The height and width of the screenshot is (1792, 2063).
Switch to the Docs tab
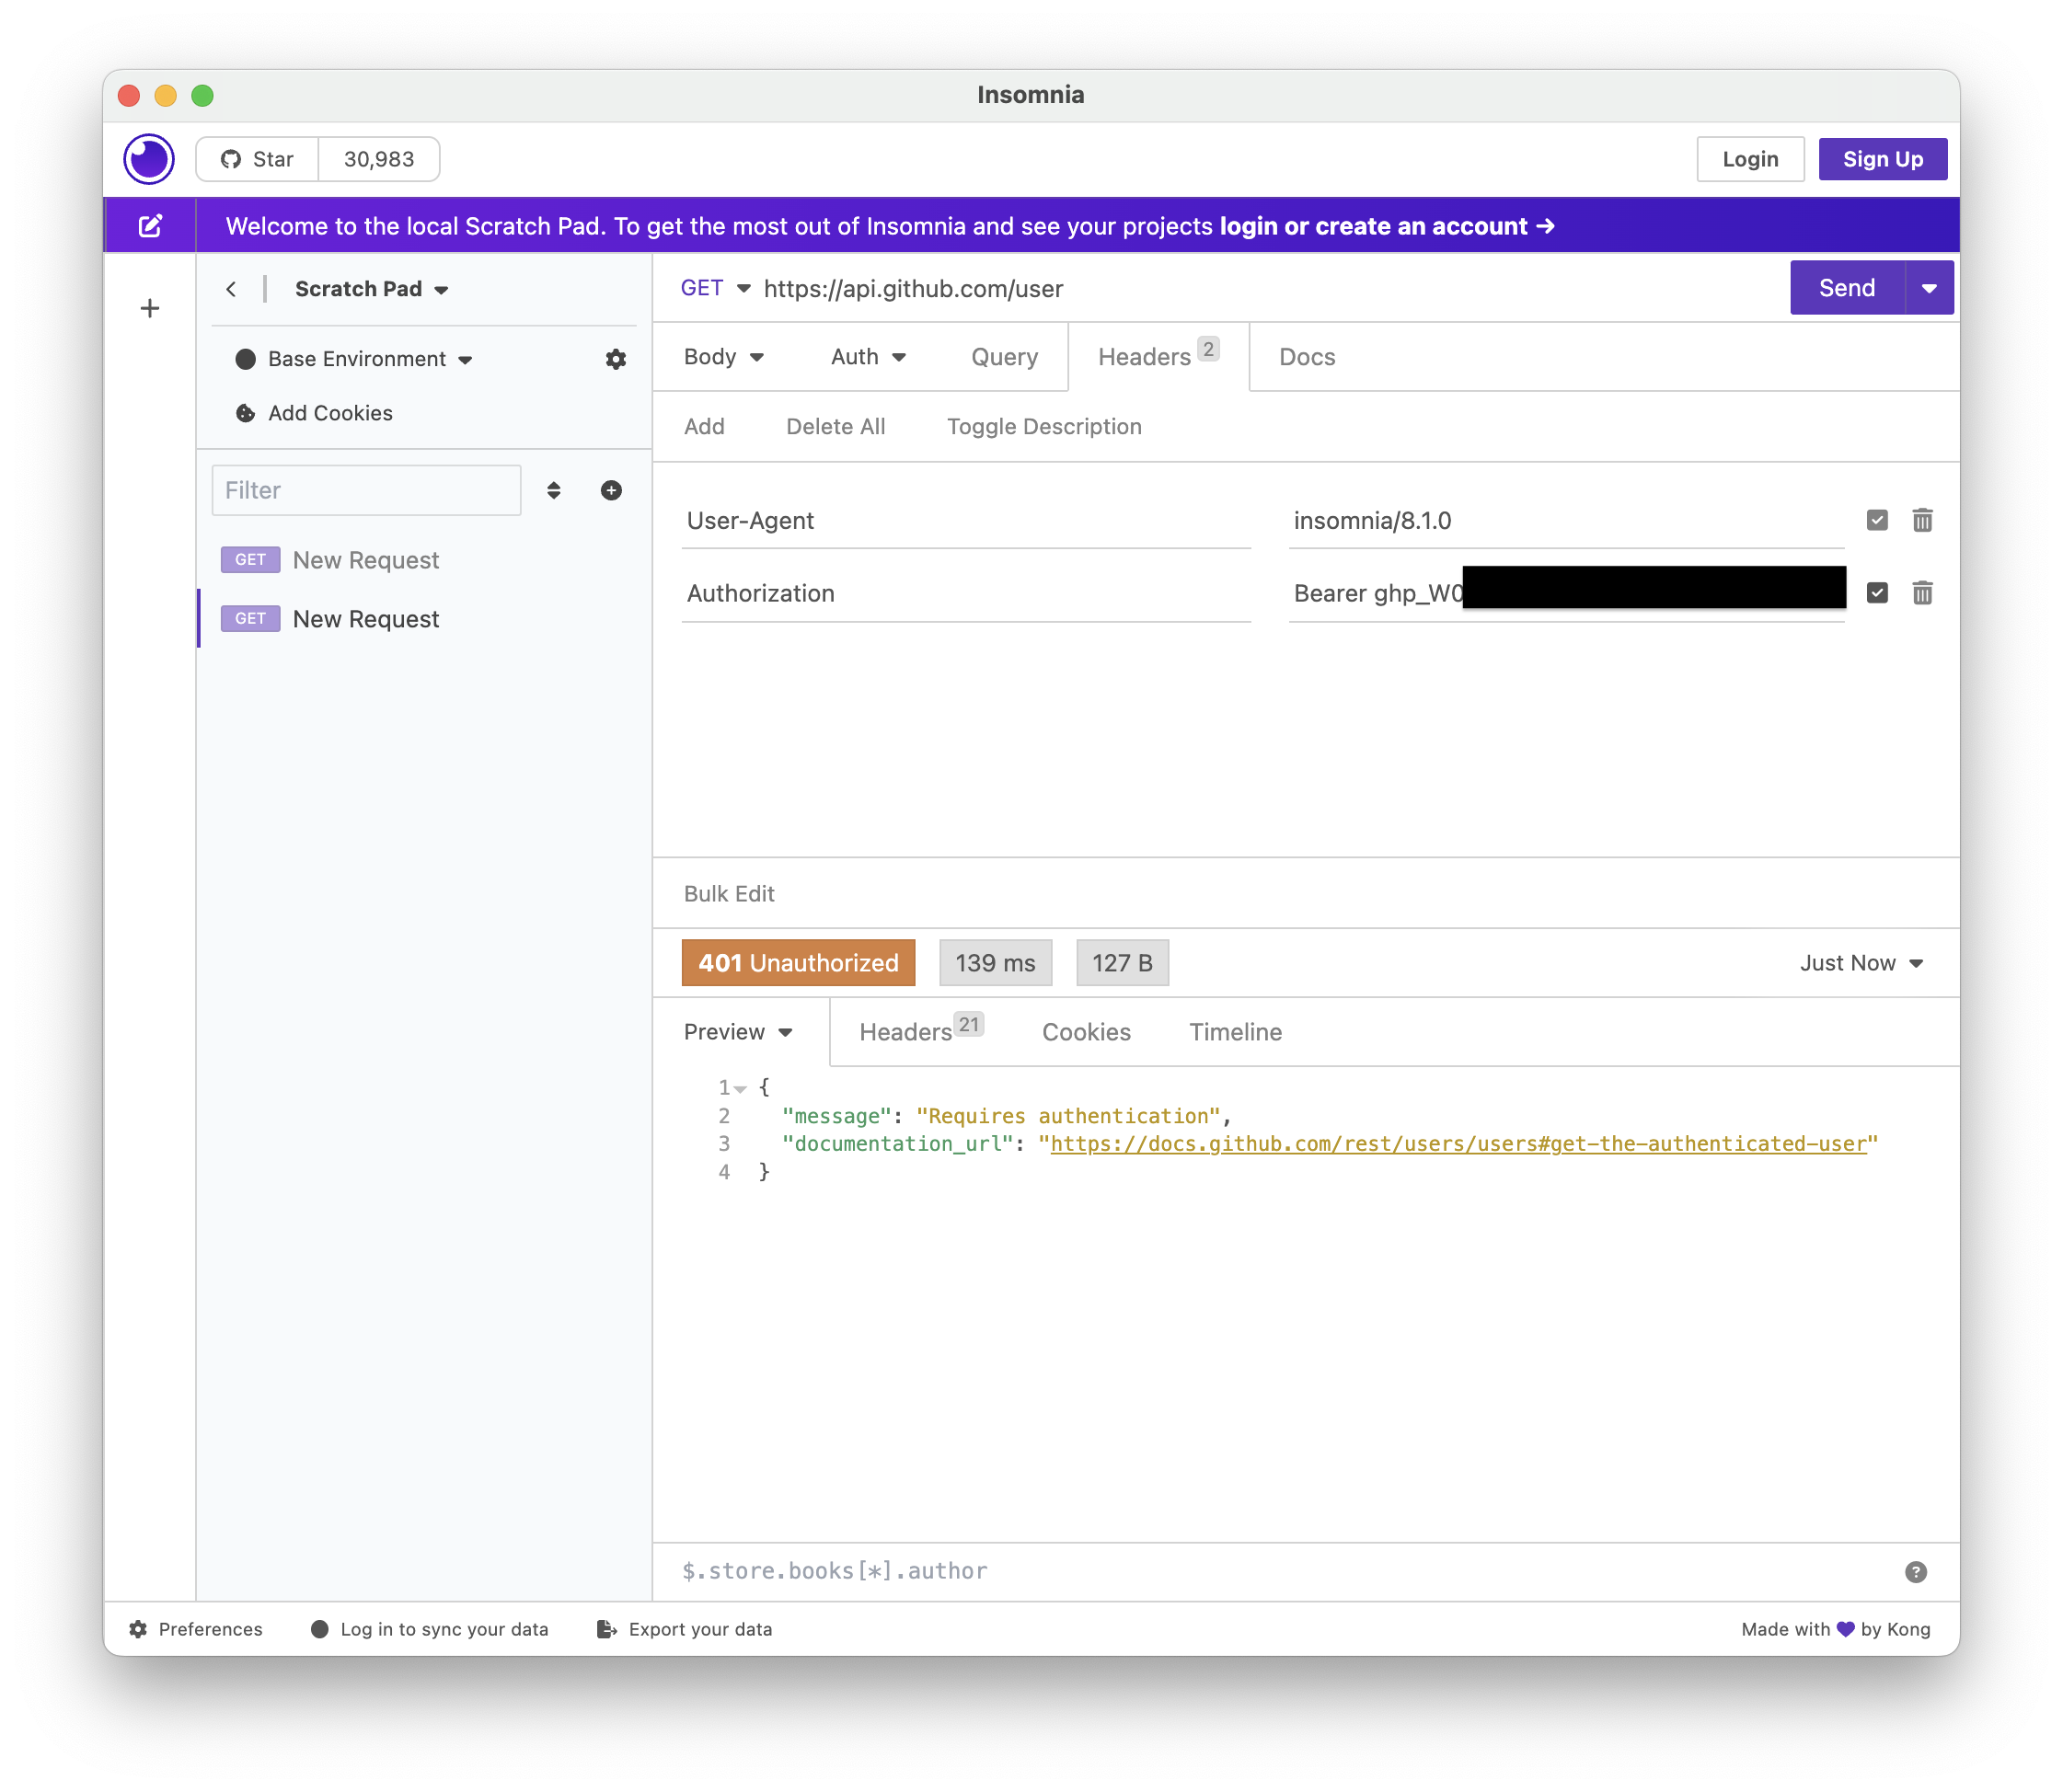pos(1306,357)
